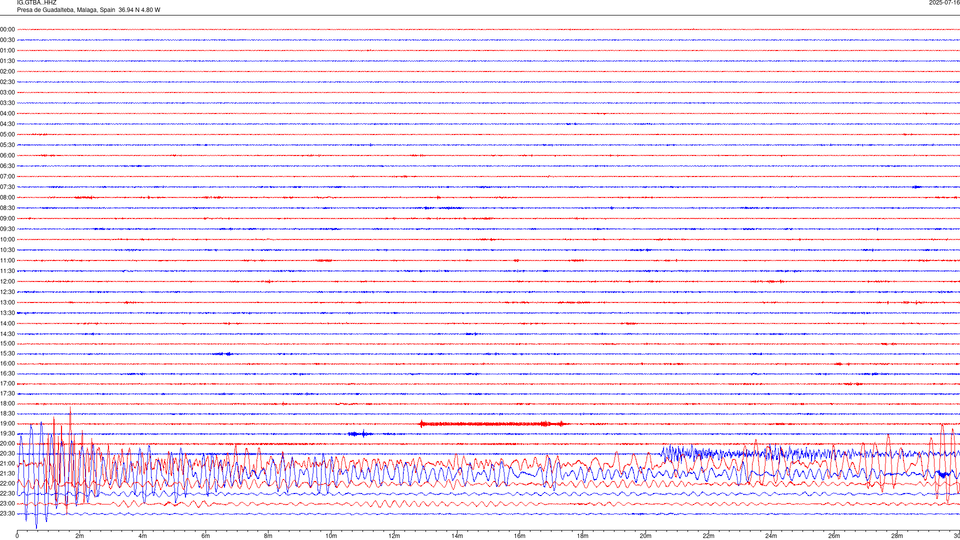
Task: Click the 18m minute axis tick
Action: pos(582,536)
